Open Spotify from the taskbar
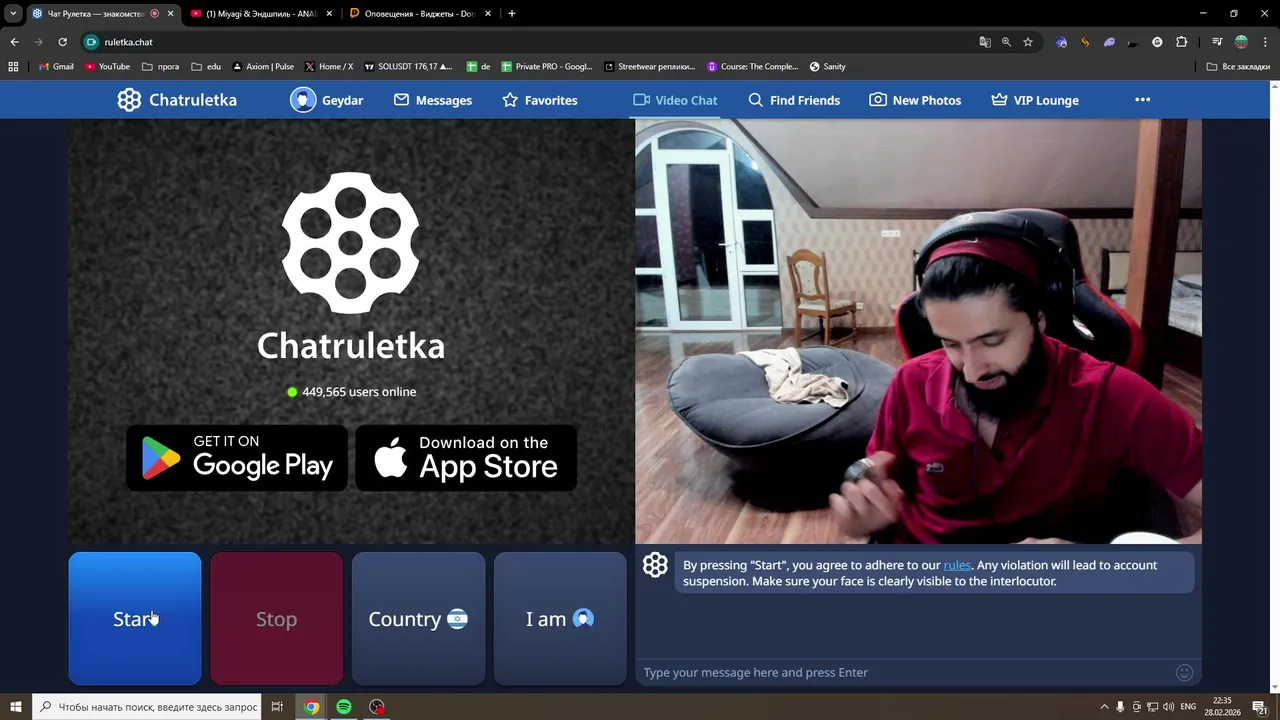1280x720 pixels. 344,707
